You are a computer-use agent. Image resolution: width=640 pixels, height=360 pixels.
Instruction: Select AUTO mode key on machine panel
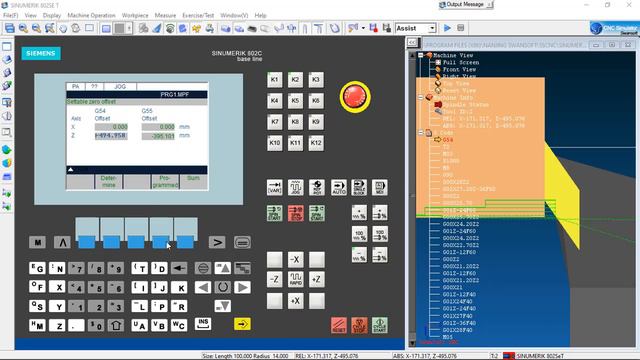(338, 187)
